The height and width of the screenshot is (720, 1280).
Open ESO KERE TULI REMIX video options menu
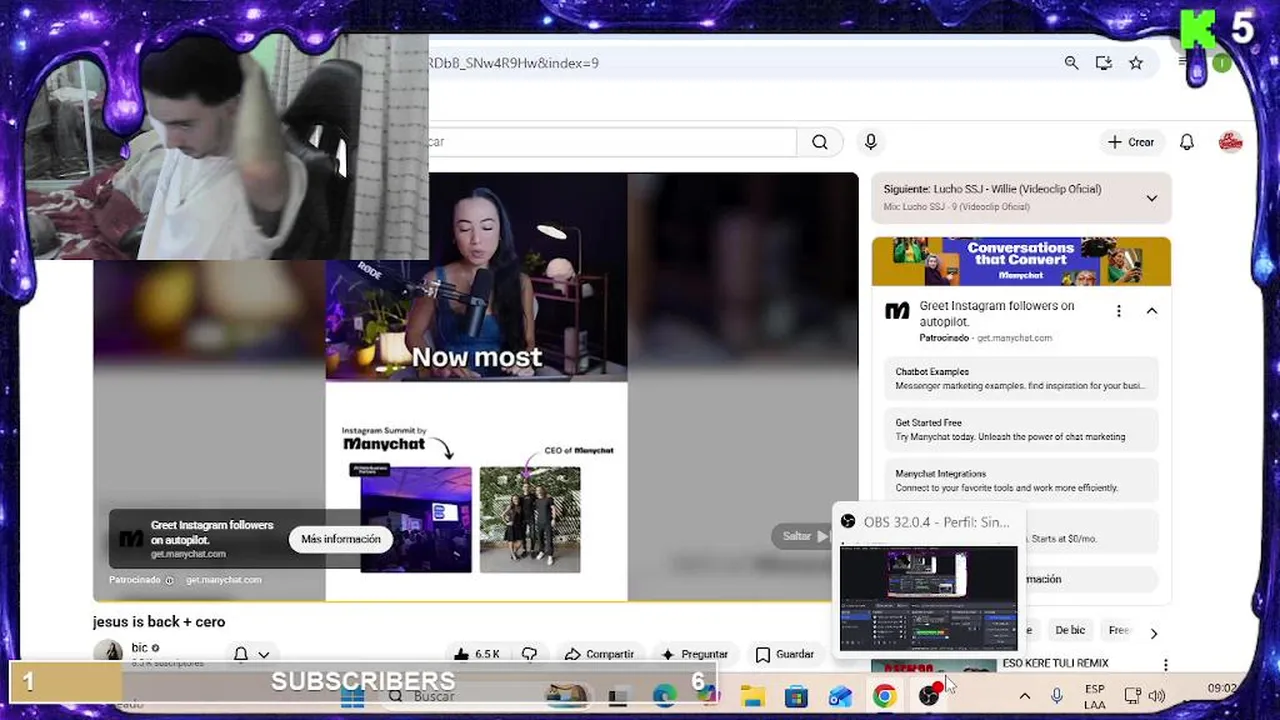pyautogui.click(x=1165, y=664)
